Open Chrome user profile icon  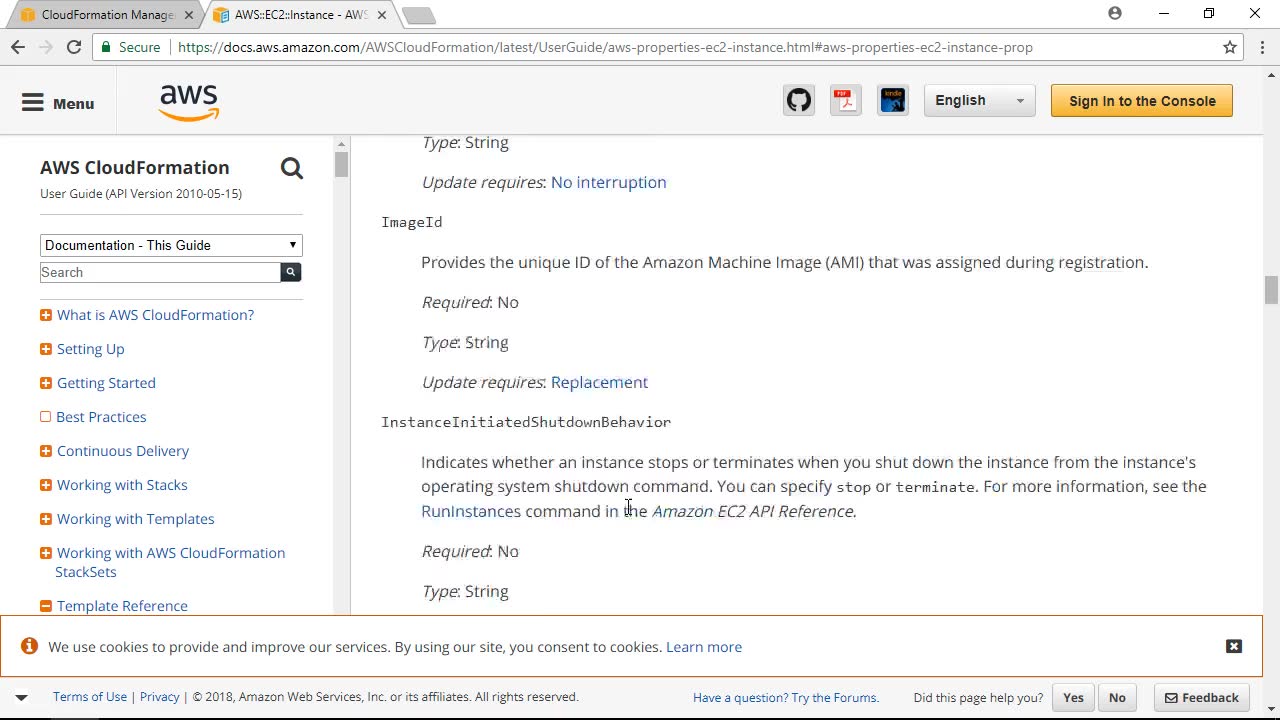pos(1115,13)
